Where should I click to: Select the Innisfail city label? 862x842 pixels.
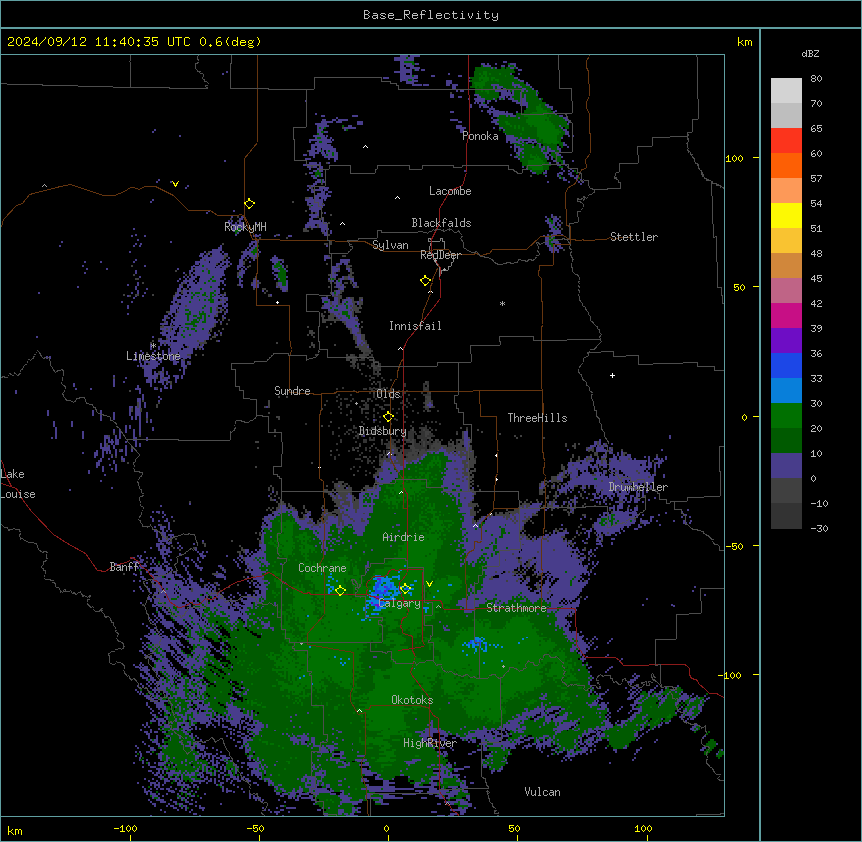415,326
